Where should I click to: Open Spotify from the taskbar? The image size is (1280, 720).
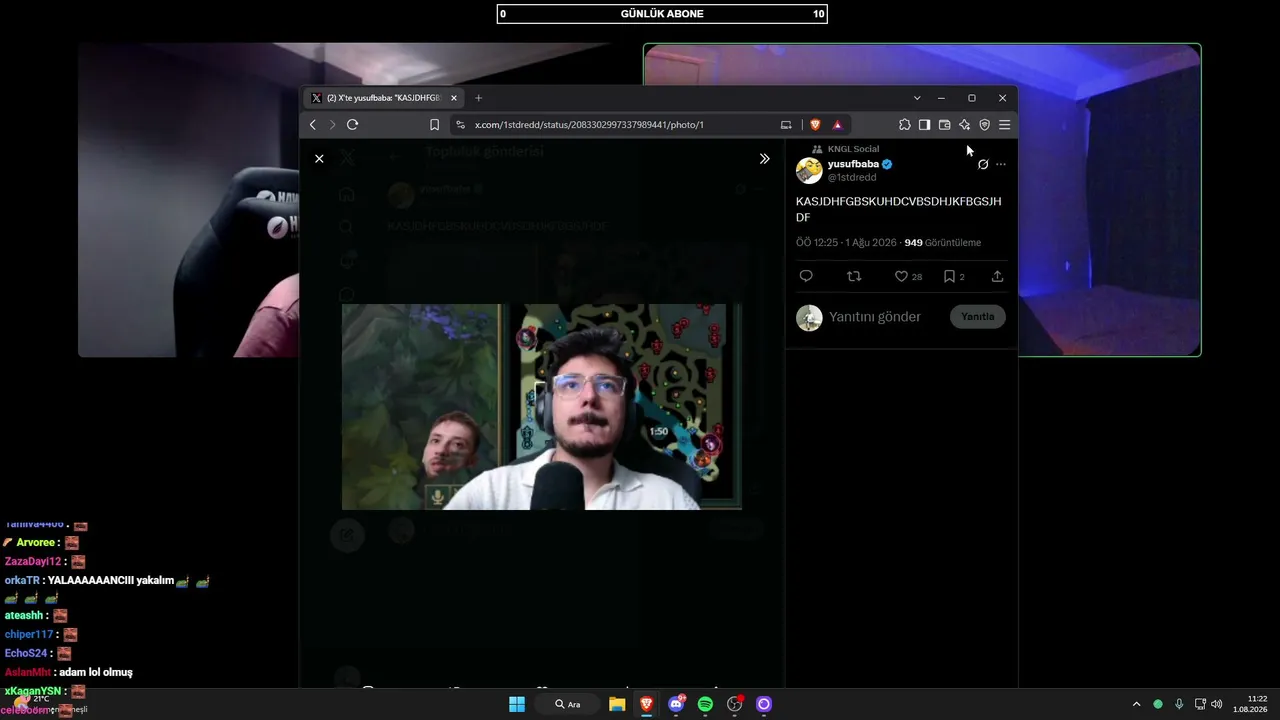pyautogui.click(x=705, y=704)
